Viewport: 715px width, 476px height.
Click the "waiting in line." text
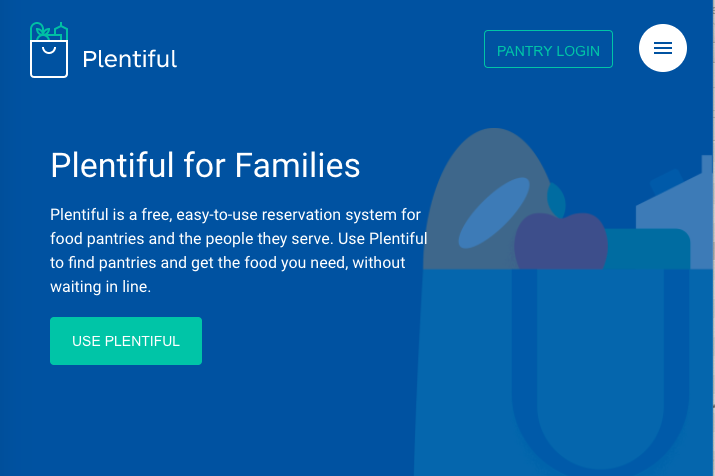(x=100, y=286)
